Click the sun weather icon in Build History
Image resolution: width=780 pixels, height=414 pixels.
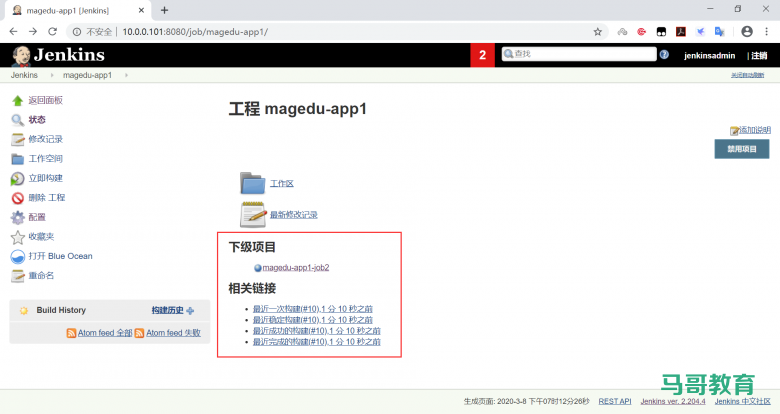click(23, 311)
